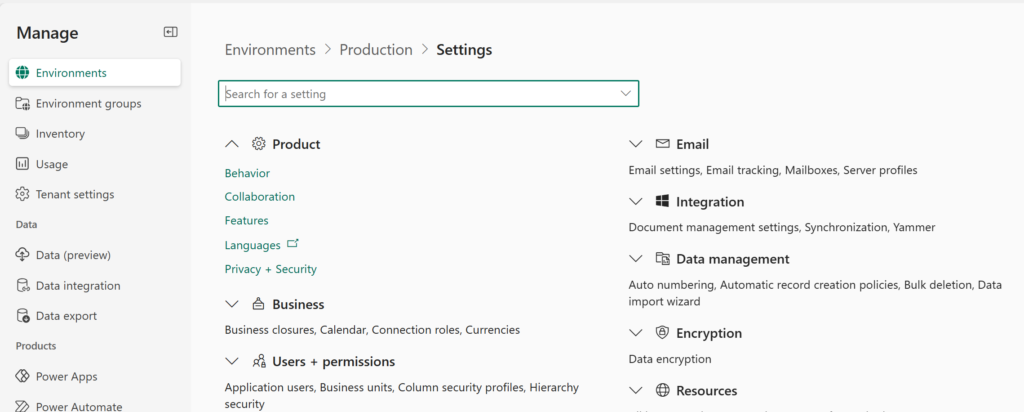Click the Users + permissions people icon
The width and height of the screenshot is (1024, 412).
[259, 361]
